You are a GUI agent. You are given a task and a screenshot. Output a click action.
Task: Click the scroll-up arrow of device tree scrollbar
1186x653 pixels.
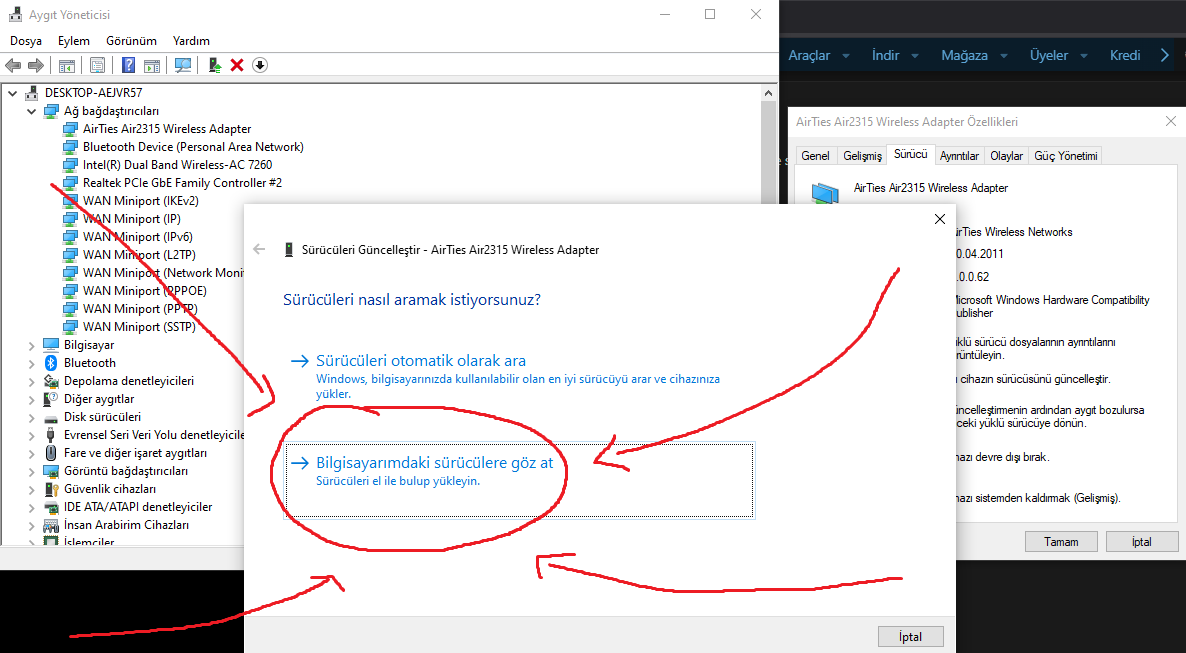(768, 93)
